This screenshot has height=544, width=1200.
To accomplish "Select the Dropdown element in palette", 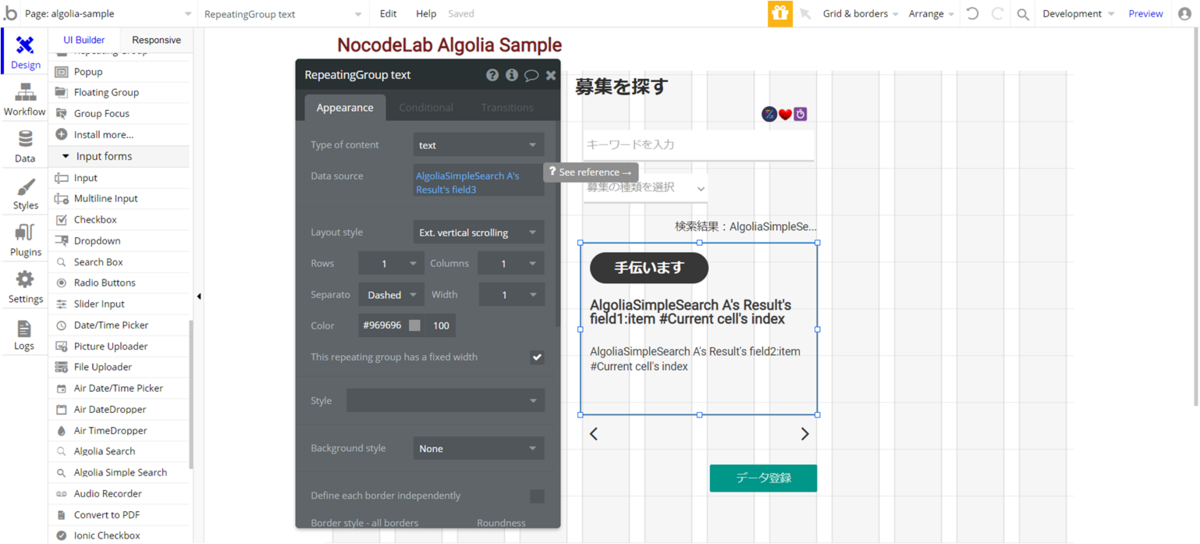I will 97,241.
